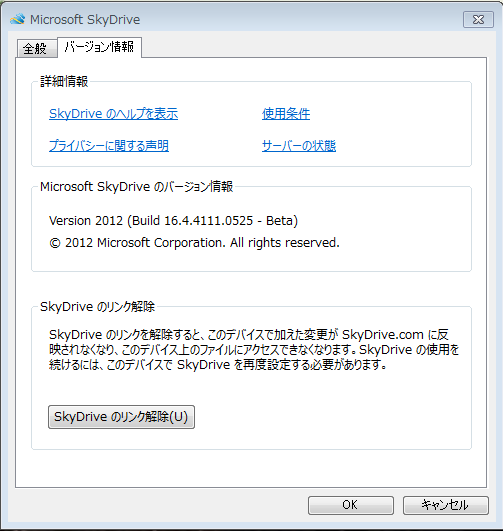
Task: Confirm with the OK button
Action: coord(351,505)
